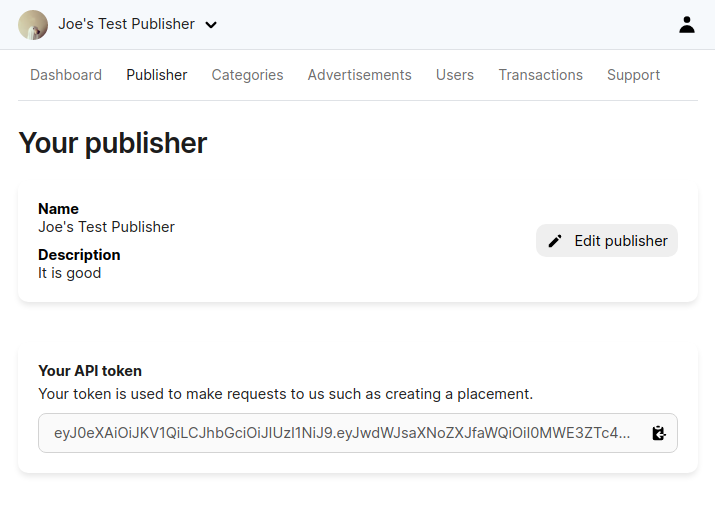Open the Categories tab
715x515 pixels.
(x=247, y=75)
